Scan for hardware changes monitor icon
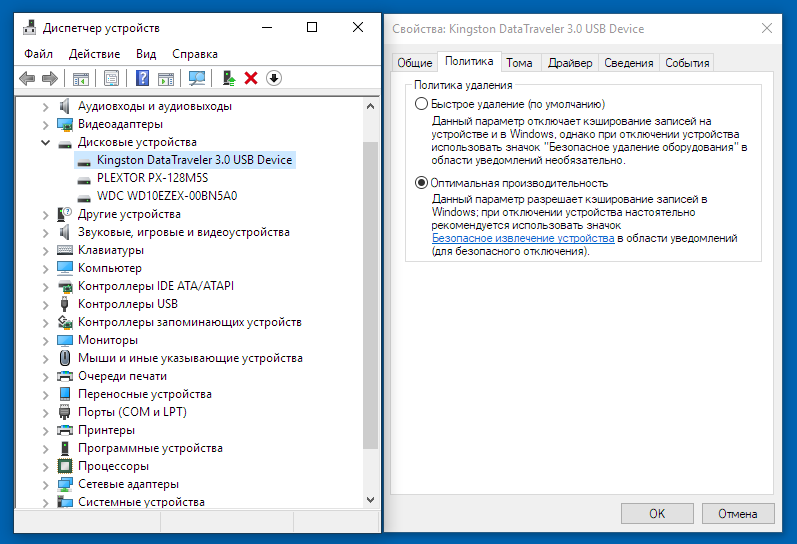The width and height of the screenshot is (797, 544). [197, 78]
